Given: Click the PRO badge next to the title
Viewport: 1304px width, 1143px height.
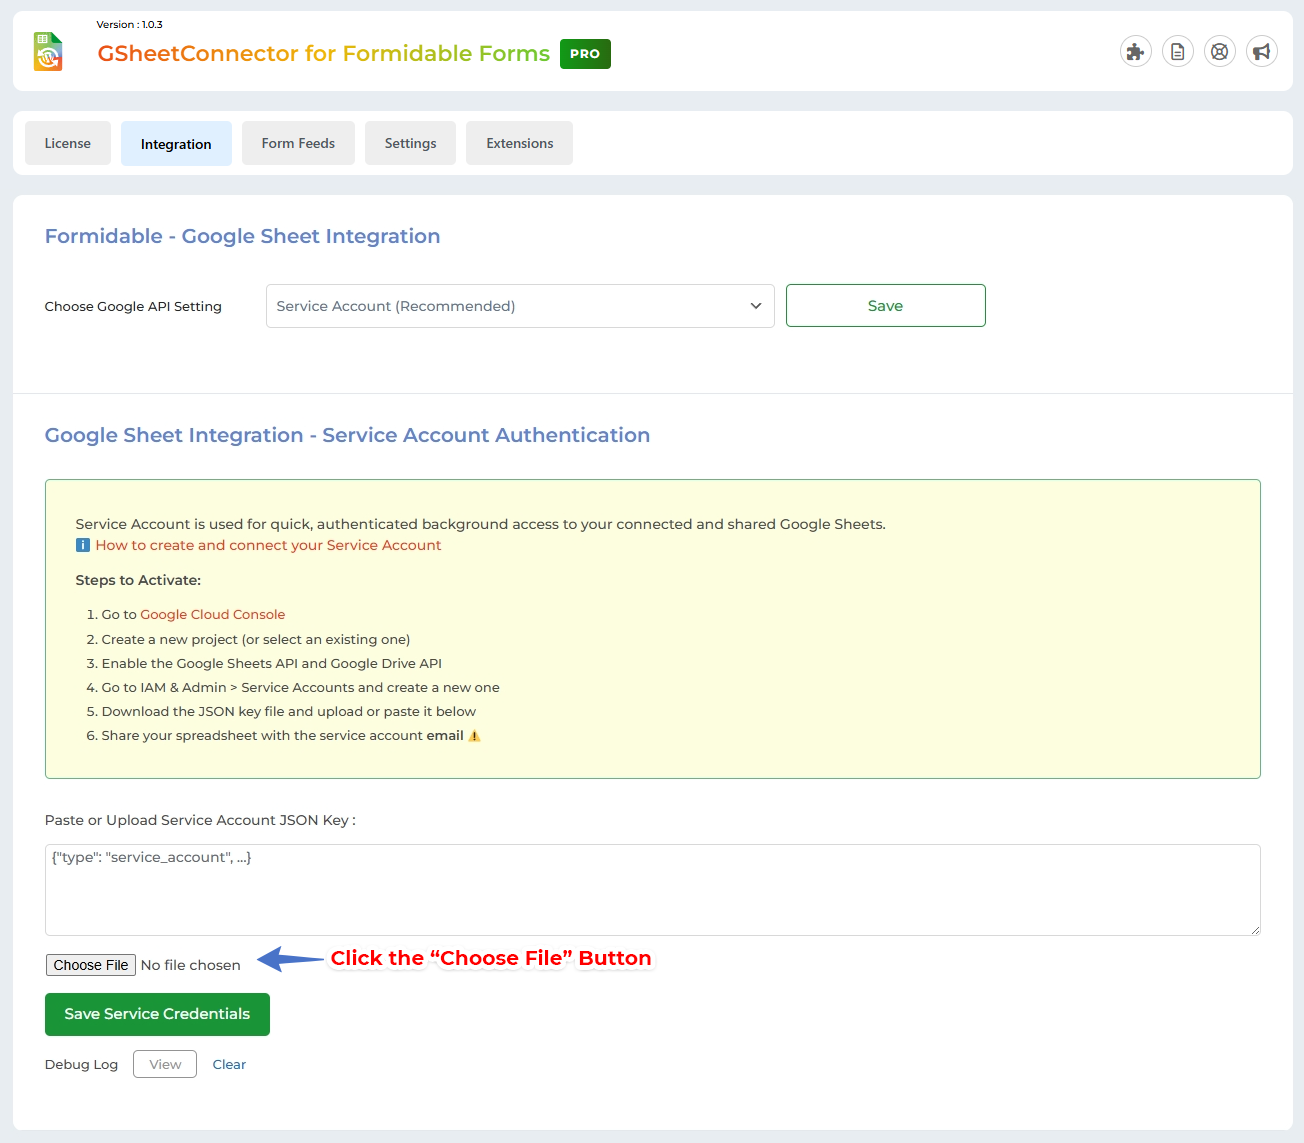Looking at the screenshot, I should pyautogui.click(x=585, y=54).
